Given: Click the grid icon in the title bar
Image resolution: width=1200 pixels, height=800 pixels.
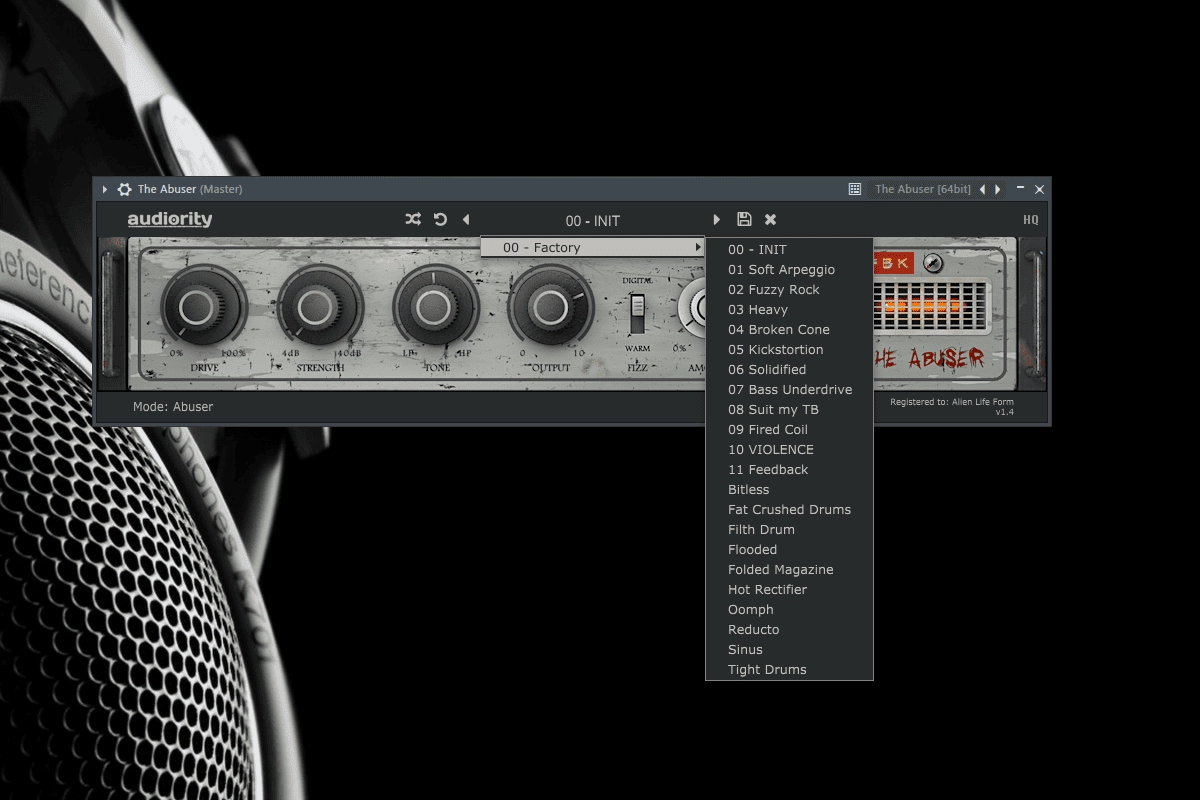Looking at the screenshot, I should [x=854, y=189].
